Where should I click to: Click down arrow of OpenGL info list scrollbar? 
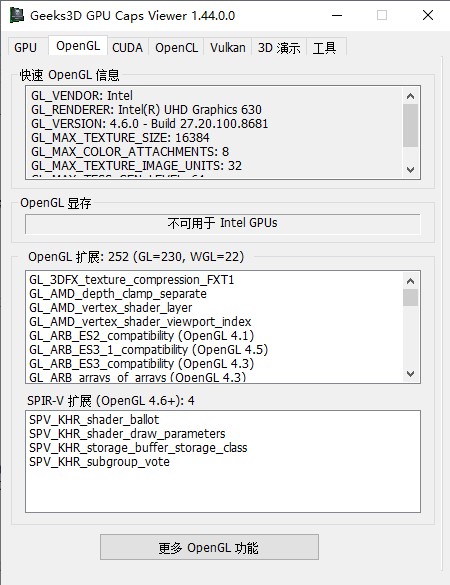point(410,170)
